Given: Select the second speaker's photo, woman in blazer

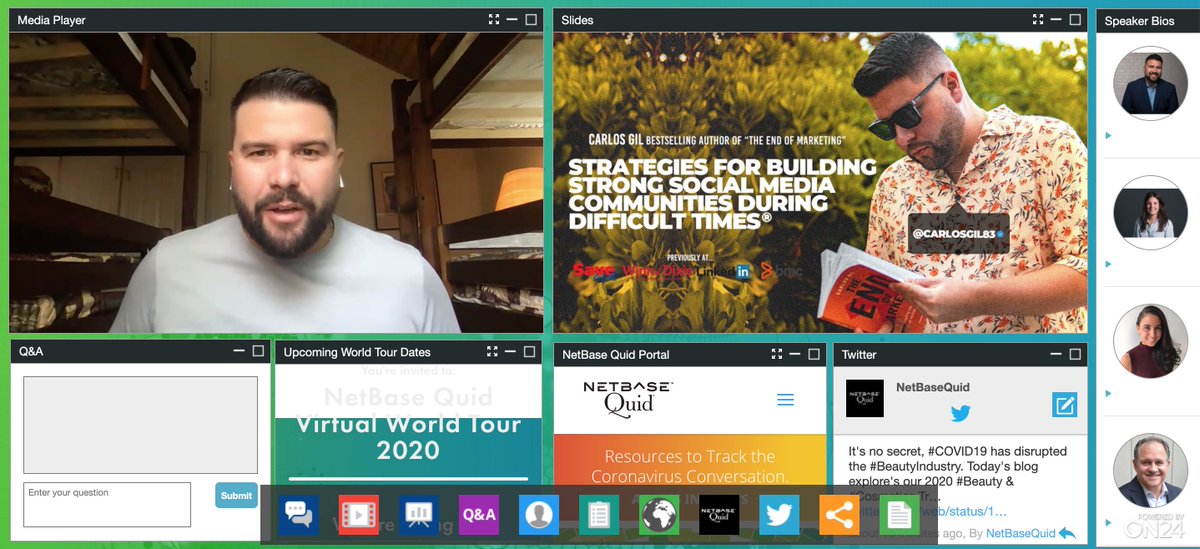Looking at the screenshot, I should tap(1149, 211).
